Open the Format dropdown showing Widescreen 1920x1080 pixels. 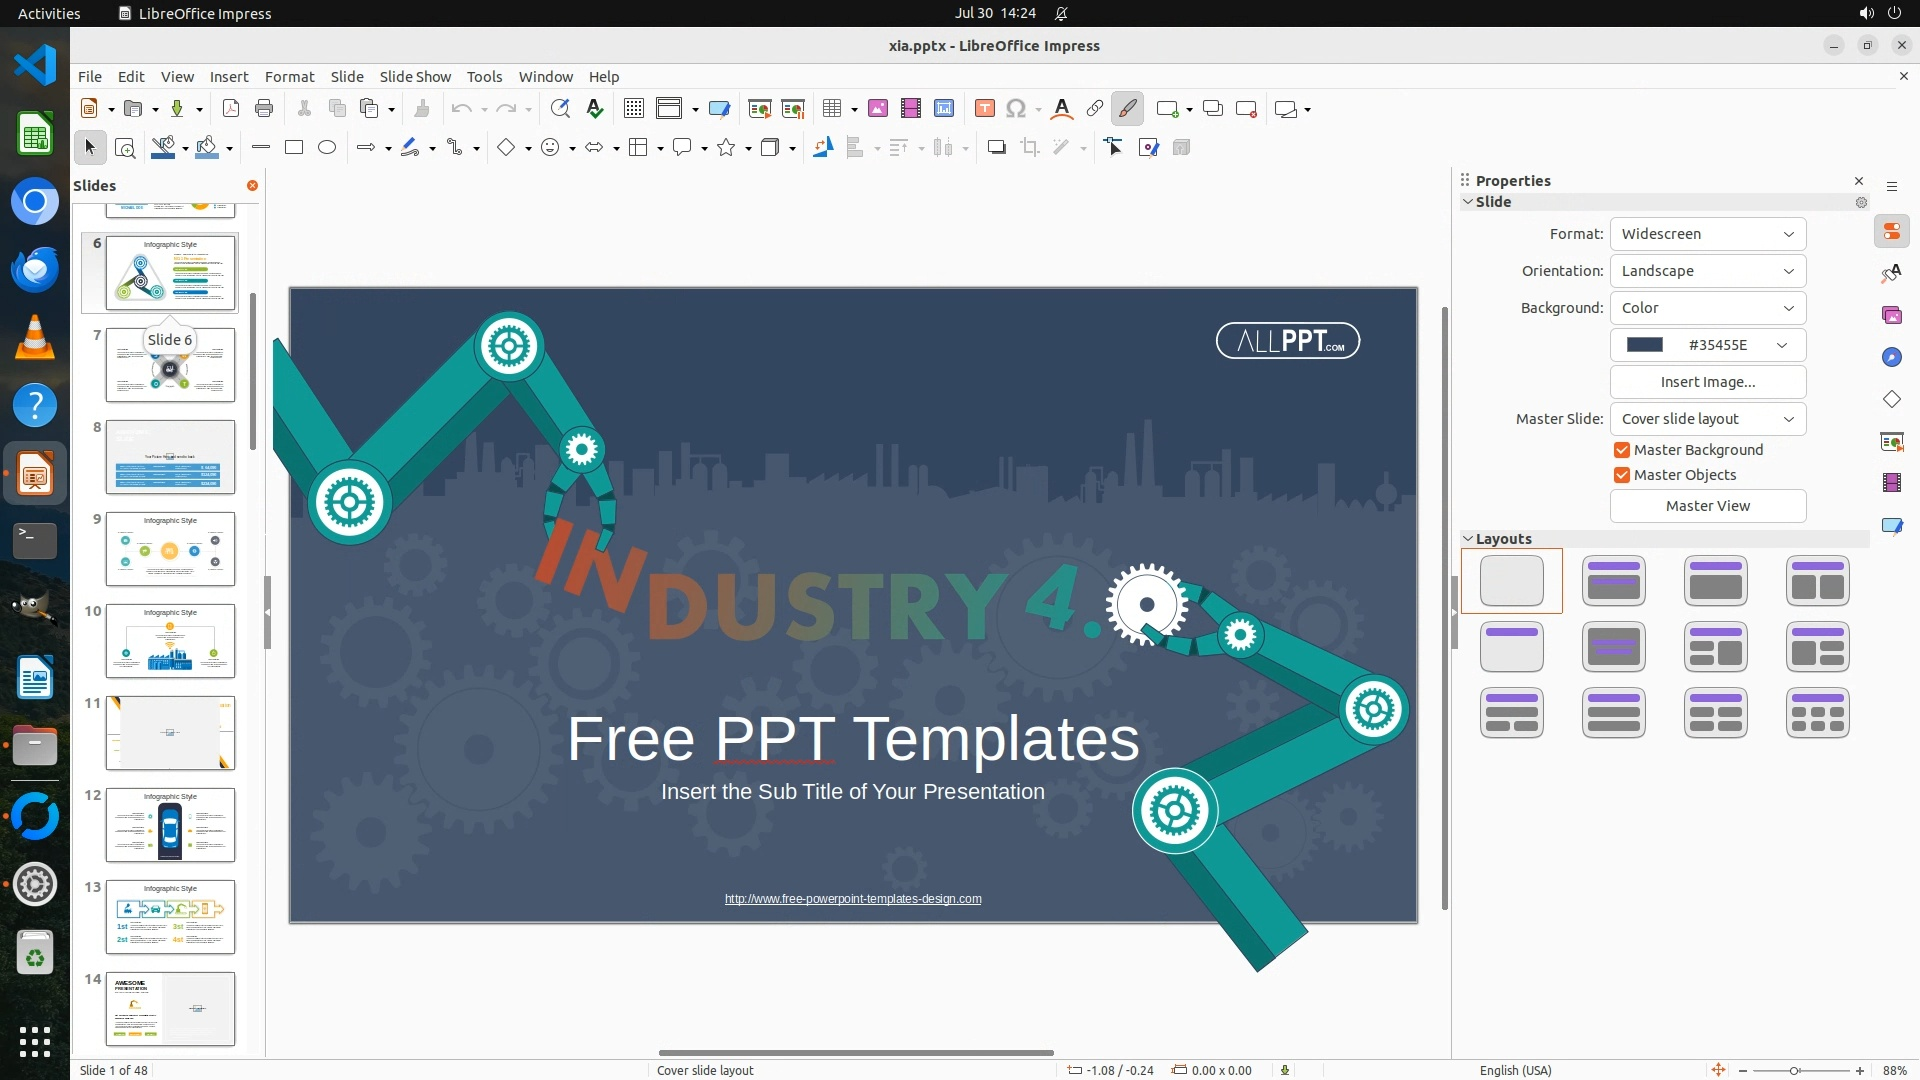coord(1707,234)
